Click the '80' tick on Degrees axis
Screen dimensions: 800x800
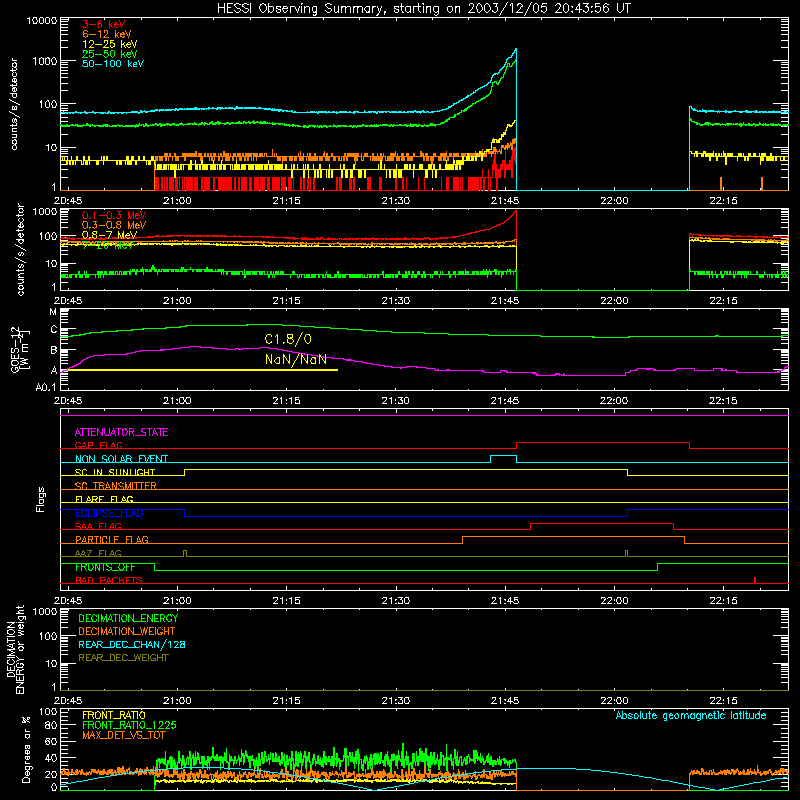(x=51, y=726)
